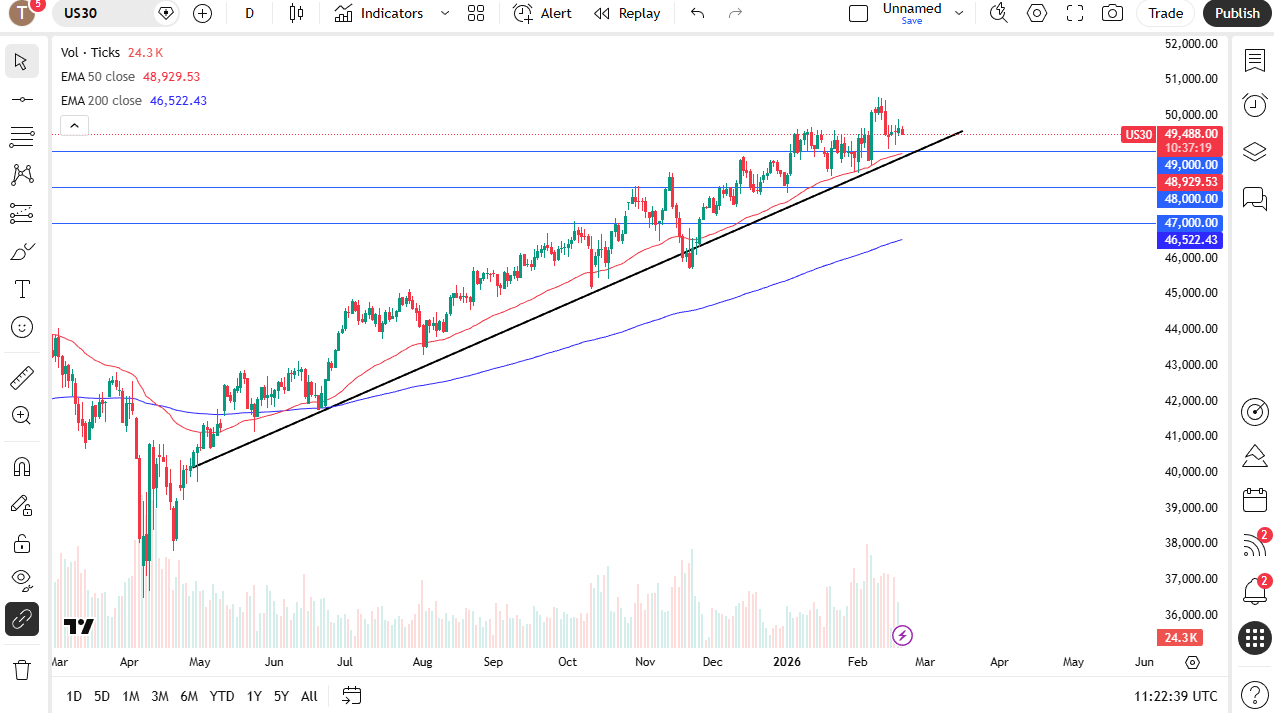Start bar Replay mode
Image resolution: width=1274 pixels, height=713 pixels.
[627, 13]
